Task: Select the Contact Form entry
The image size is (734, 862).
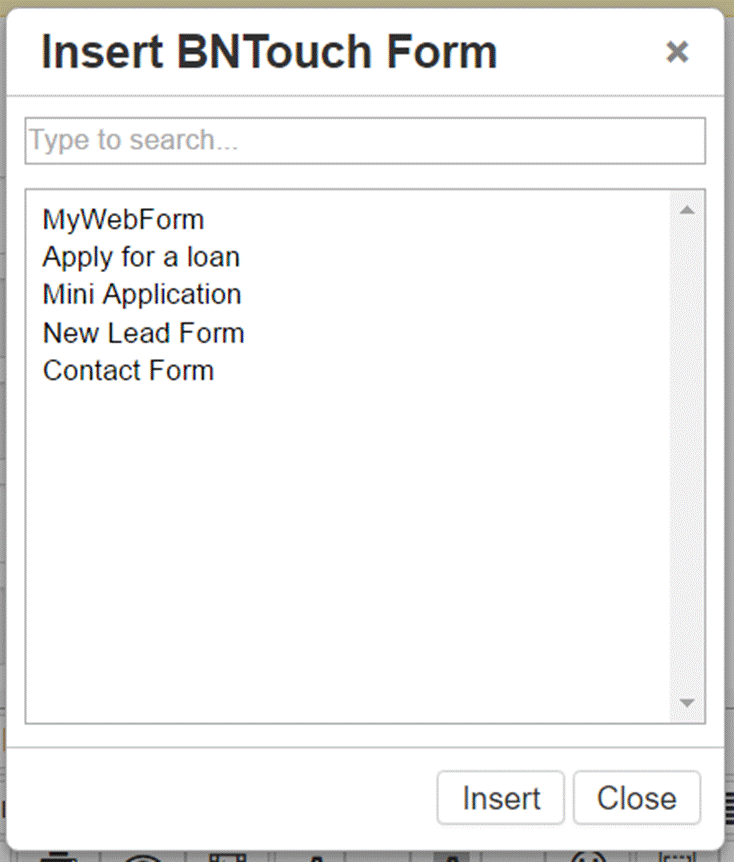Action: pos(128,371)
